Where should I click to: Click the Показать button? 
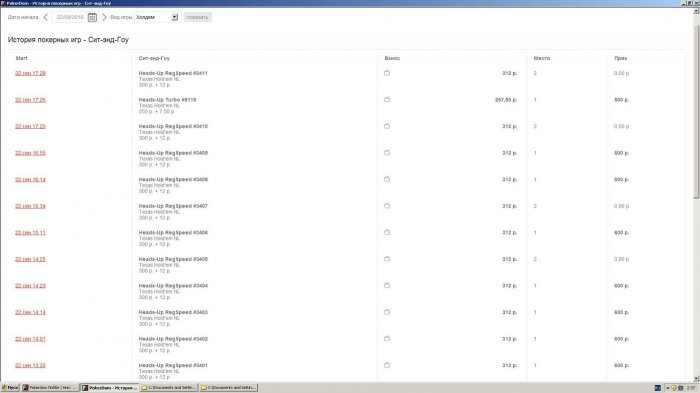point(197,17)
